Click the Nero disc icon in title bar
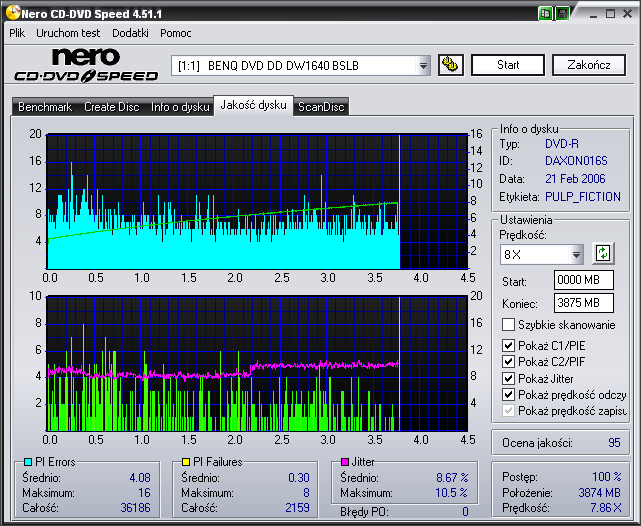Image resolution: width=641 pixels, height=526 pixels. click(x=13, y=13)
